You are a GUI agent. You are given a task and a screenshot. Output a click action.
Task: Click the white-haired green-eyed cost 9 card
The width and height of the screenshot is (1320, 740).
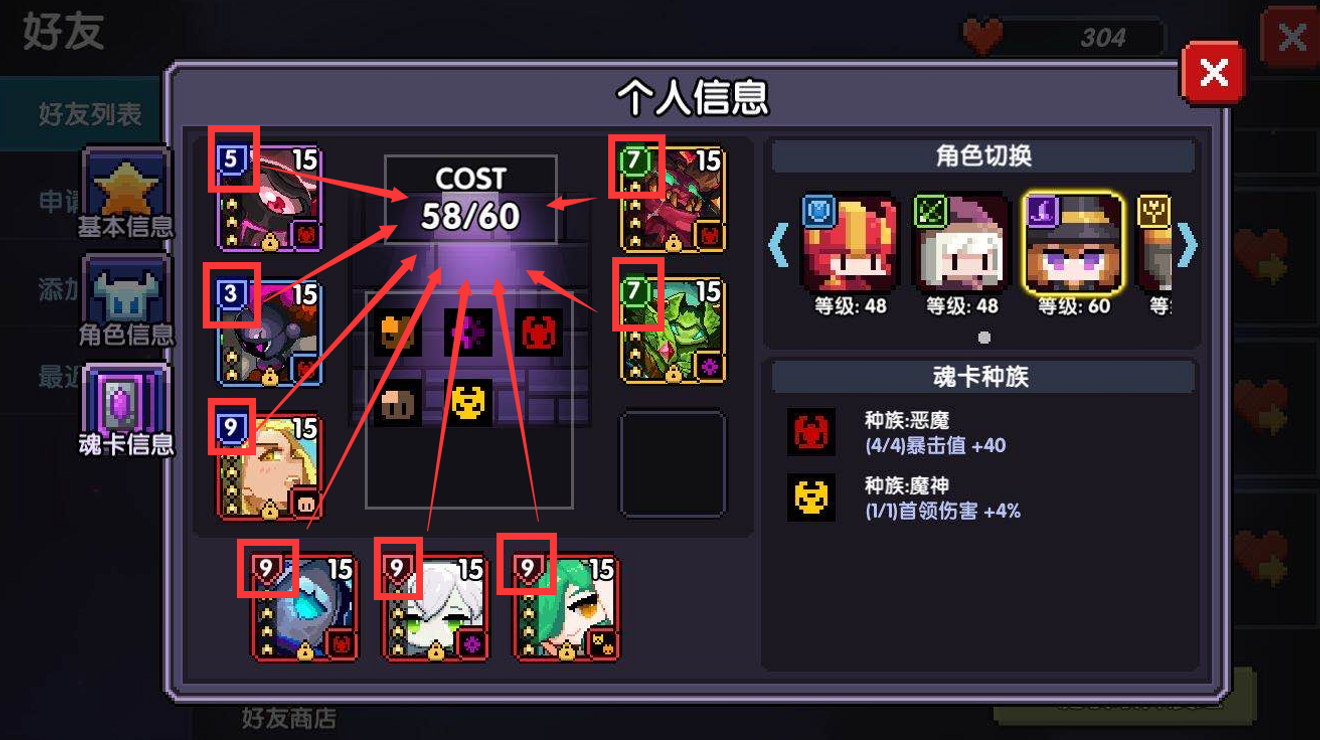coord(436,608)
